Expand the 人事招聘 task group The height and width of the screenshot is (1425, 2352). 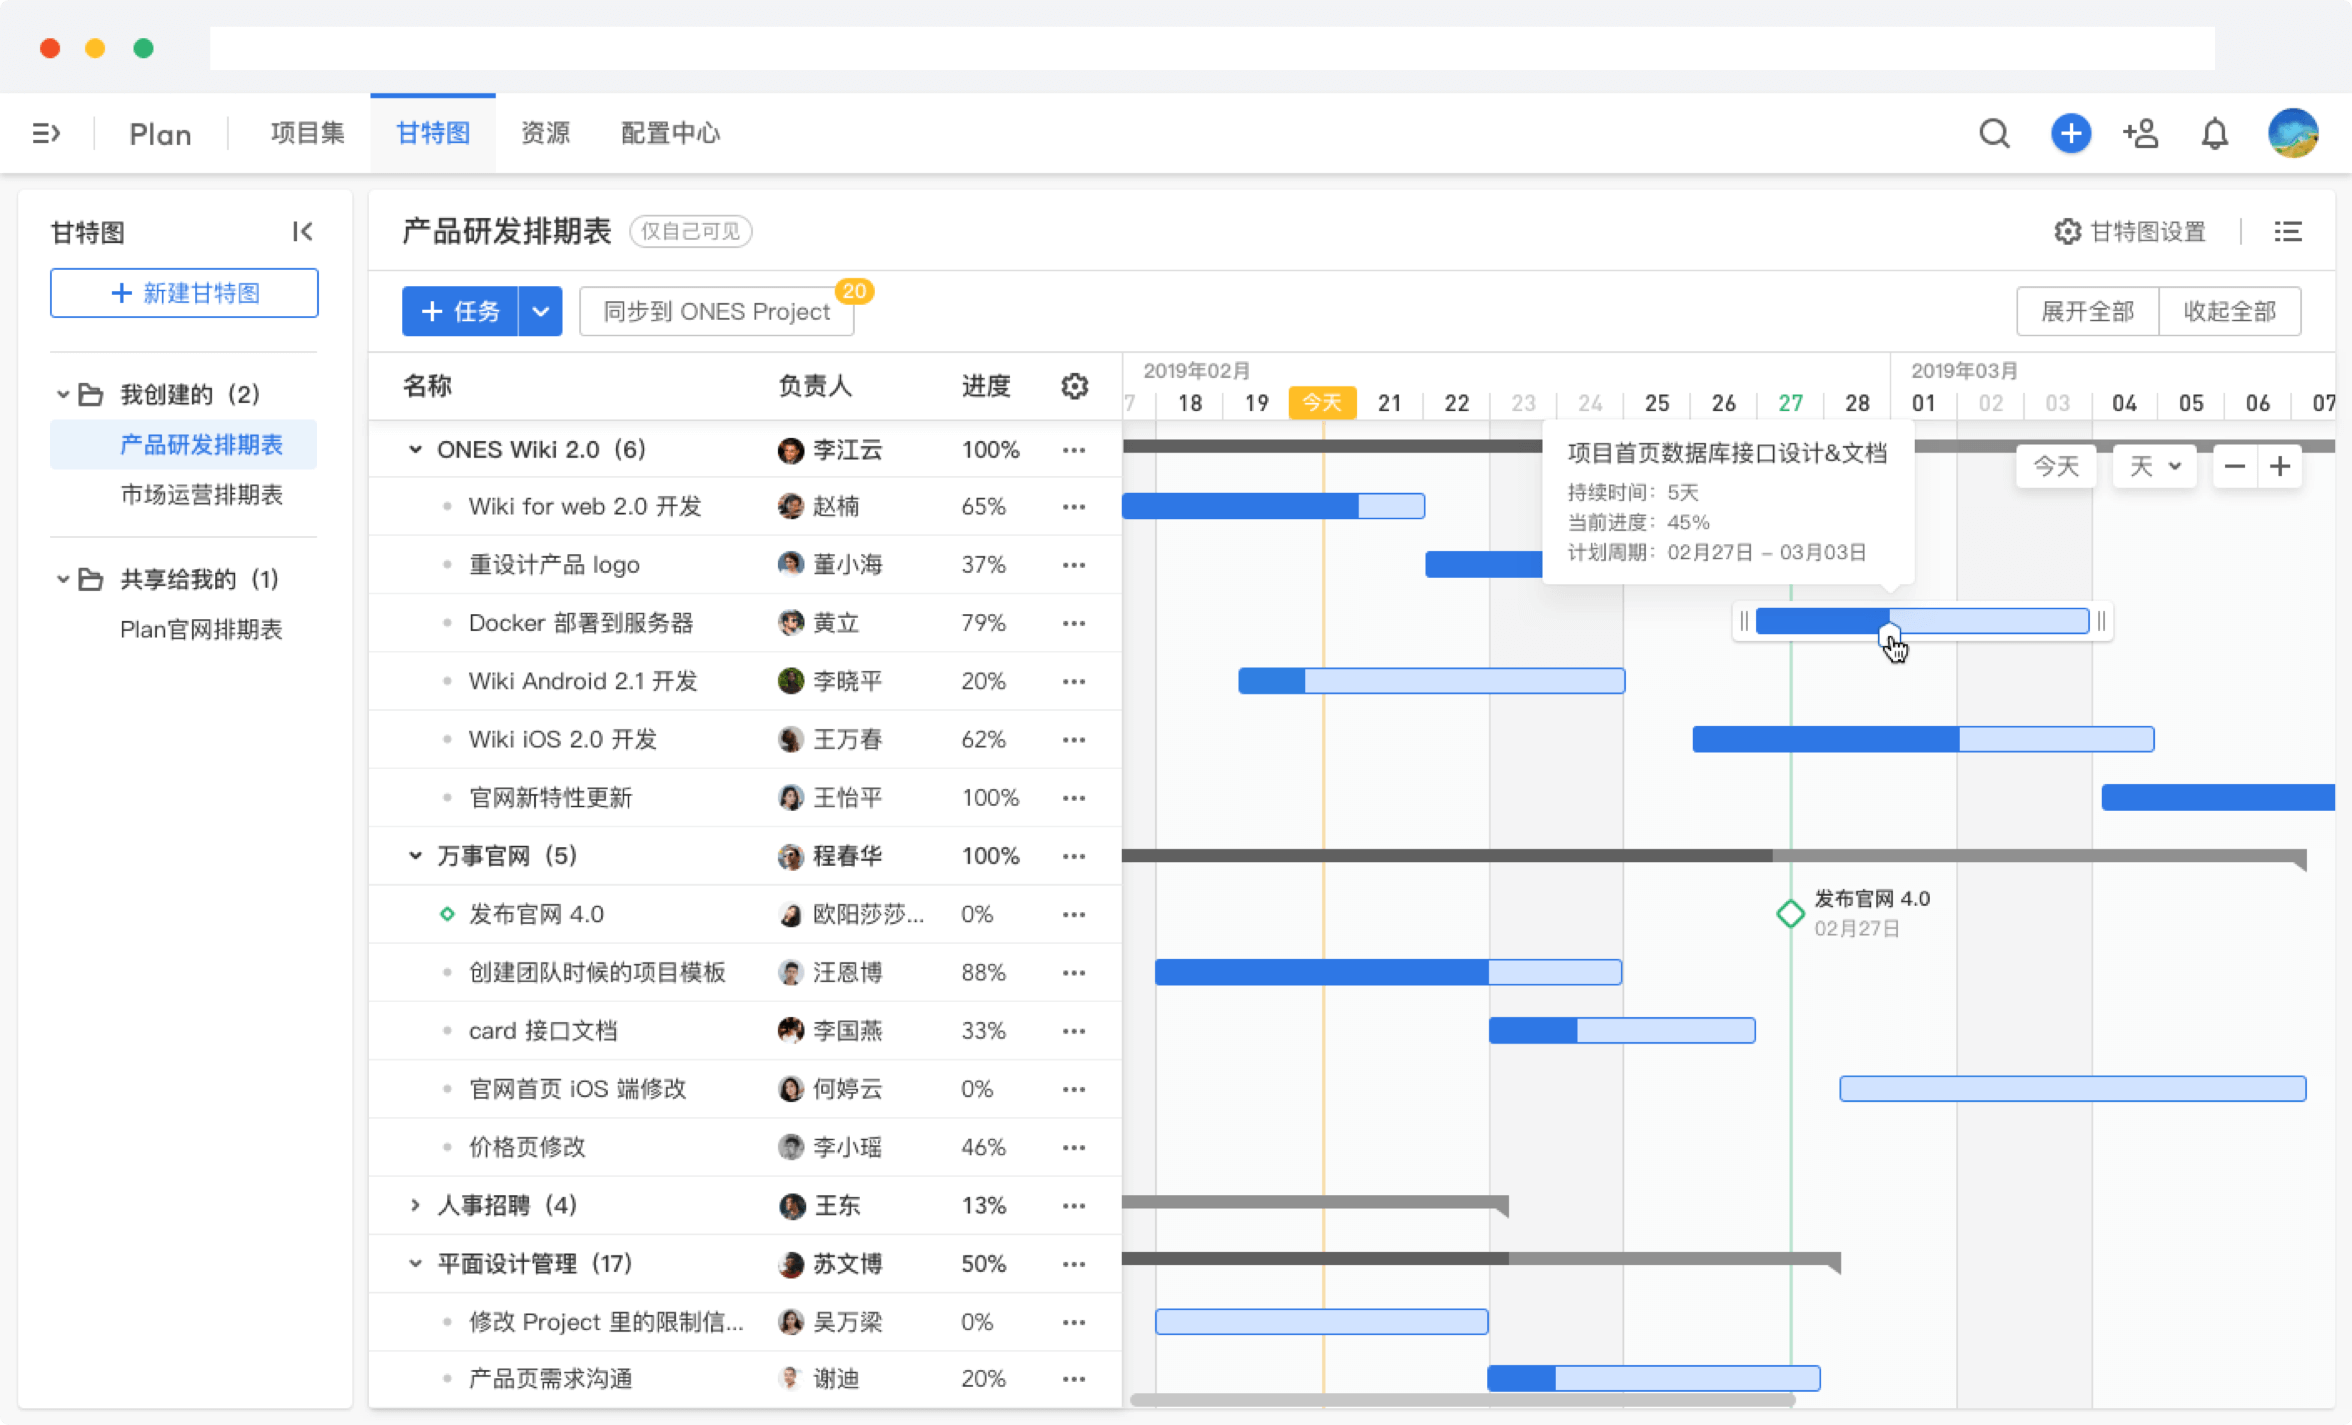pos(415,1205)
